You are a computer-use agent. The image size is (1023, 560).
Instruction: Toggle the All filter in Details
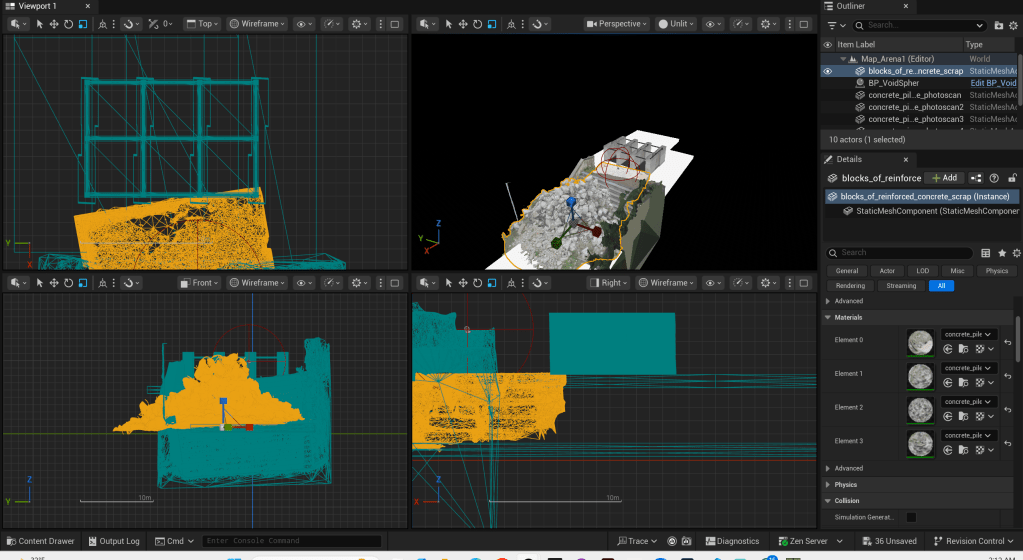coord(940,285)
